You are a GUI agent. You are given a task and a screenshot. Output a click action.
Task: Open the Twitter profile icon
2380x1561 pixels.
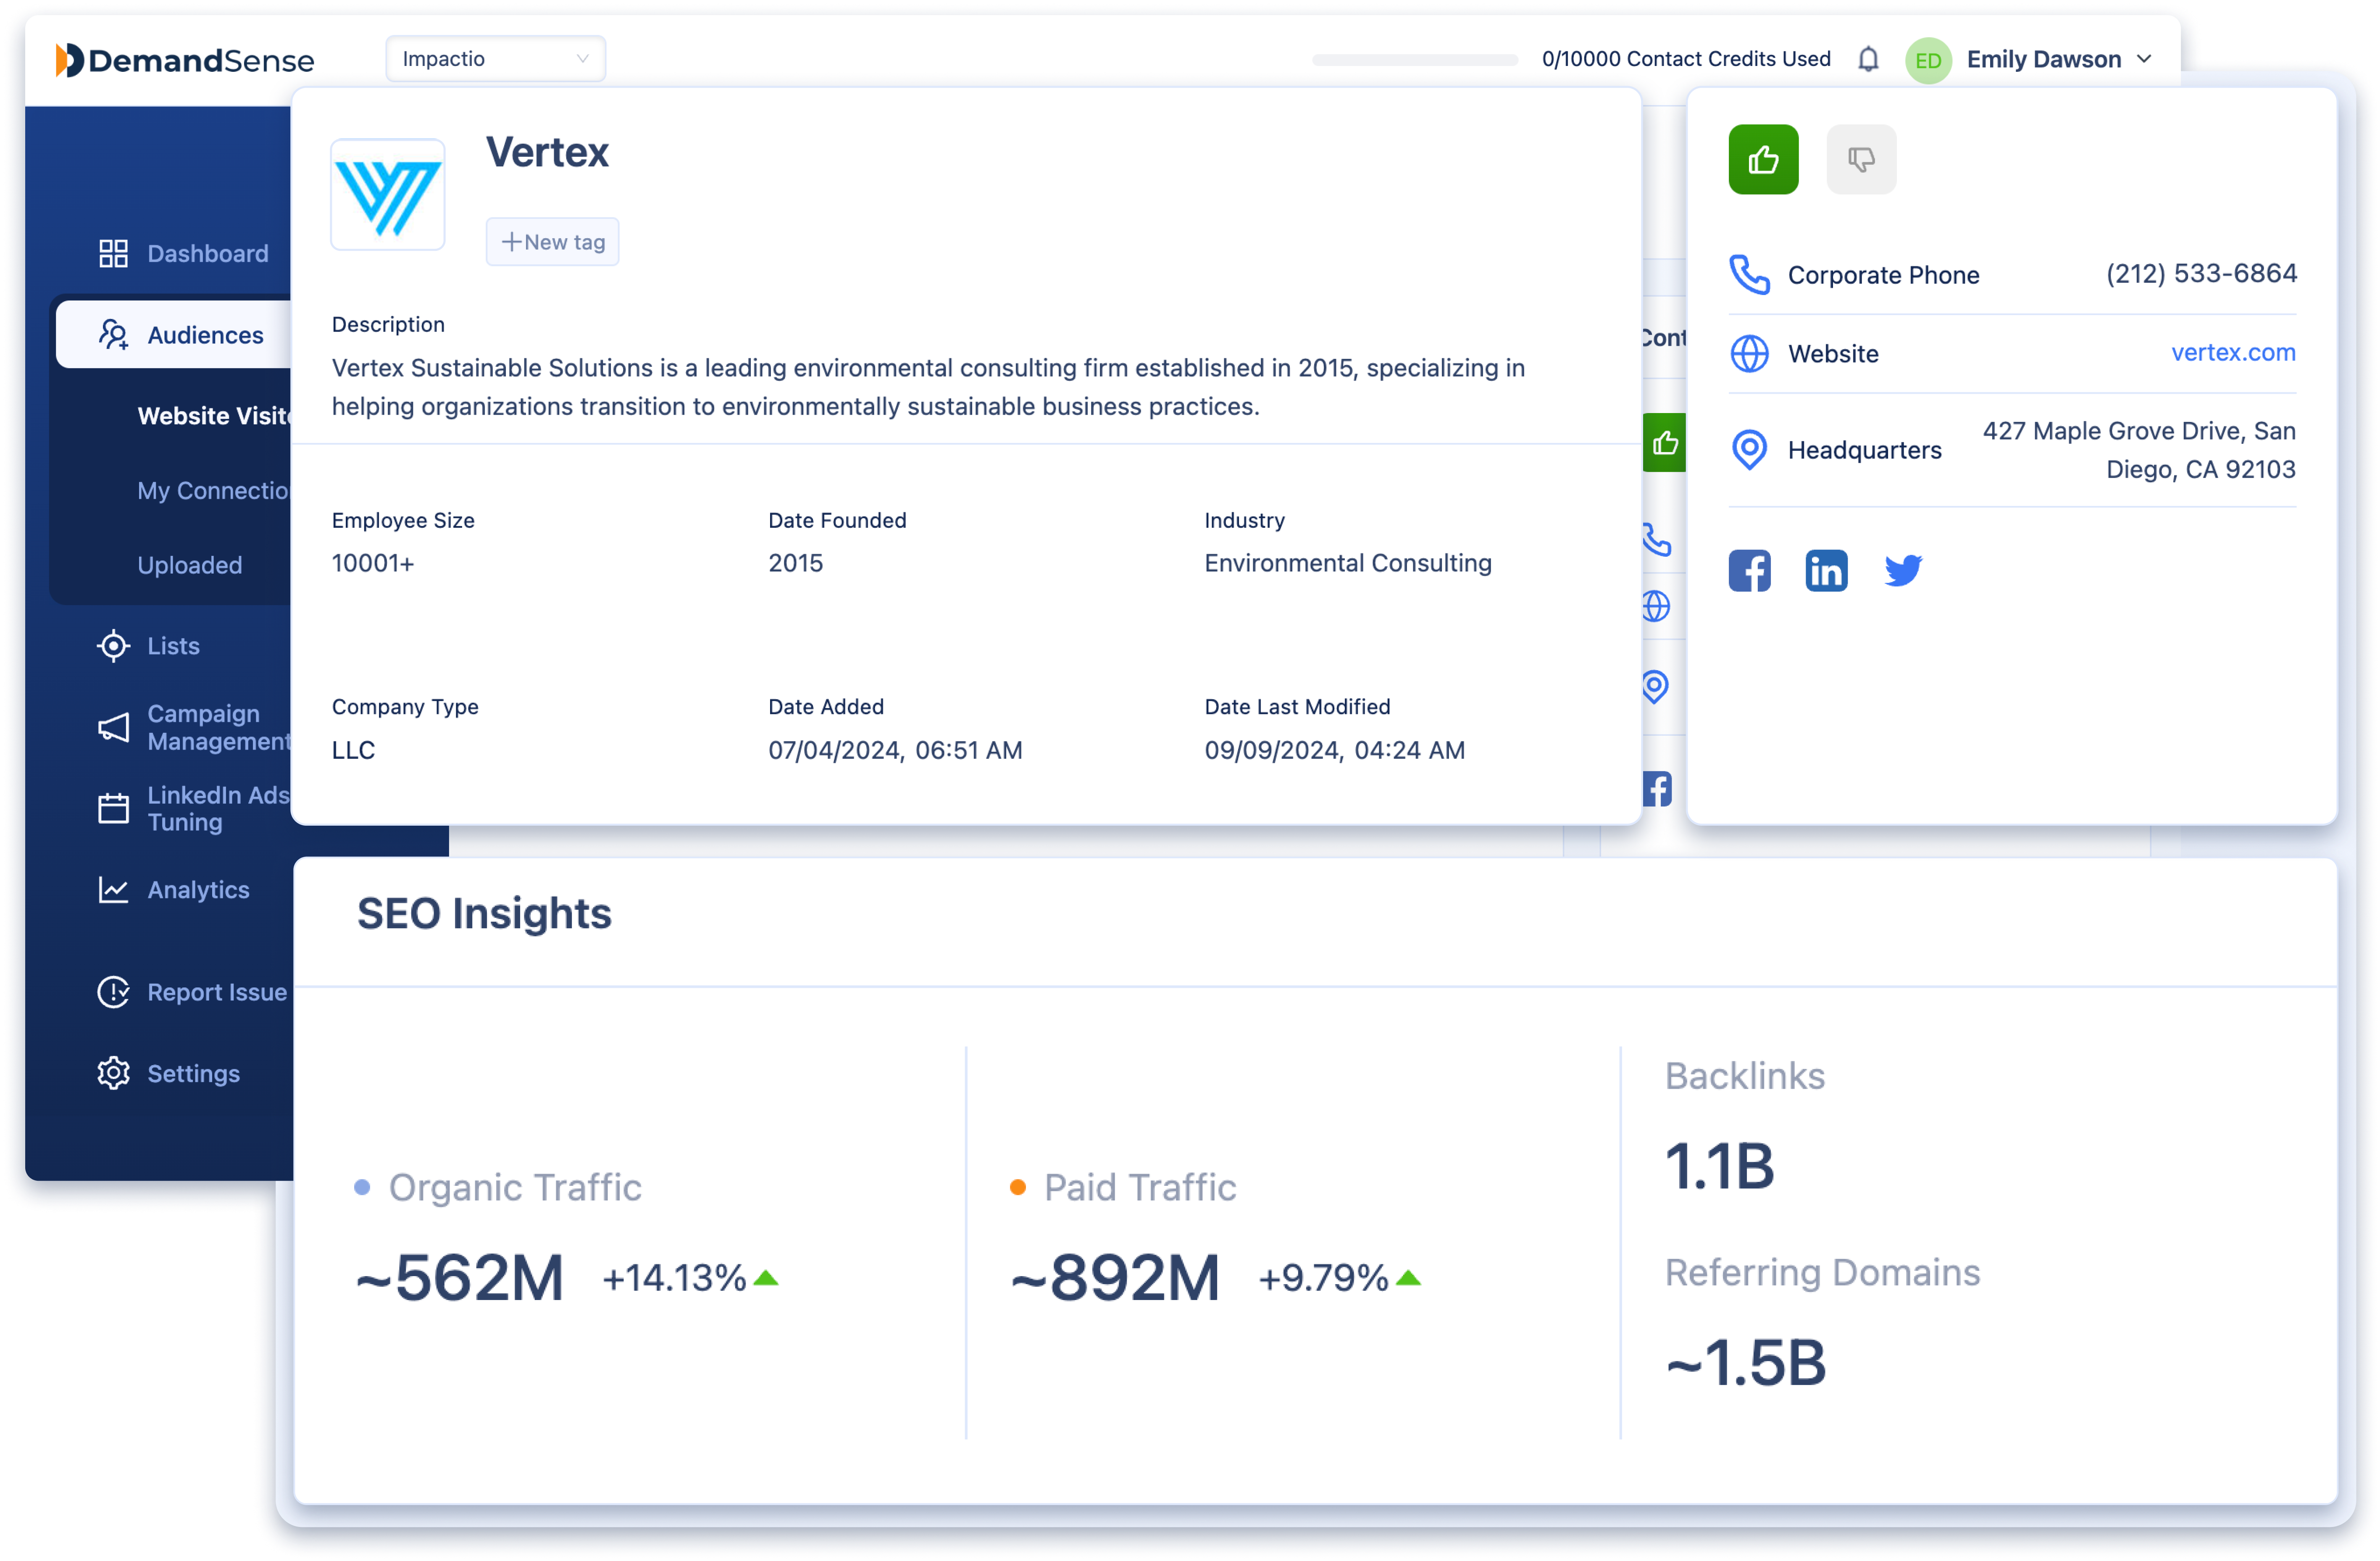click(x=1903, y=570)
